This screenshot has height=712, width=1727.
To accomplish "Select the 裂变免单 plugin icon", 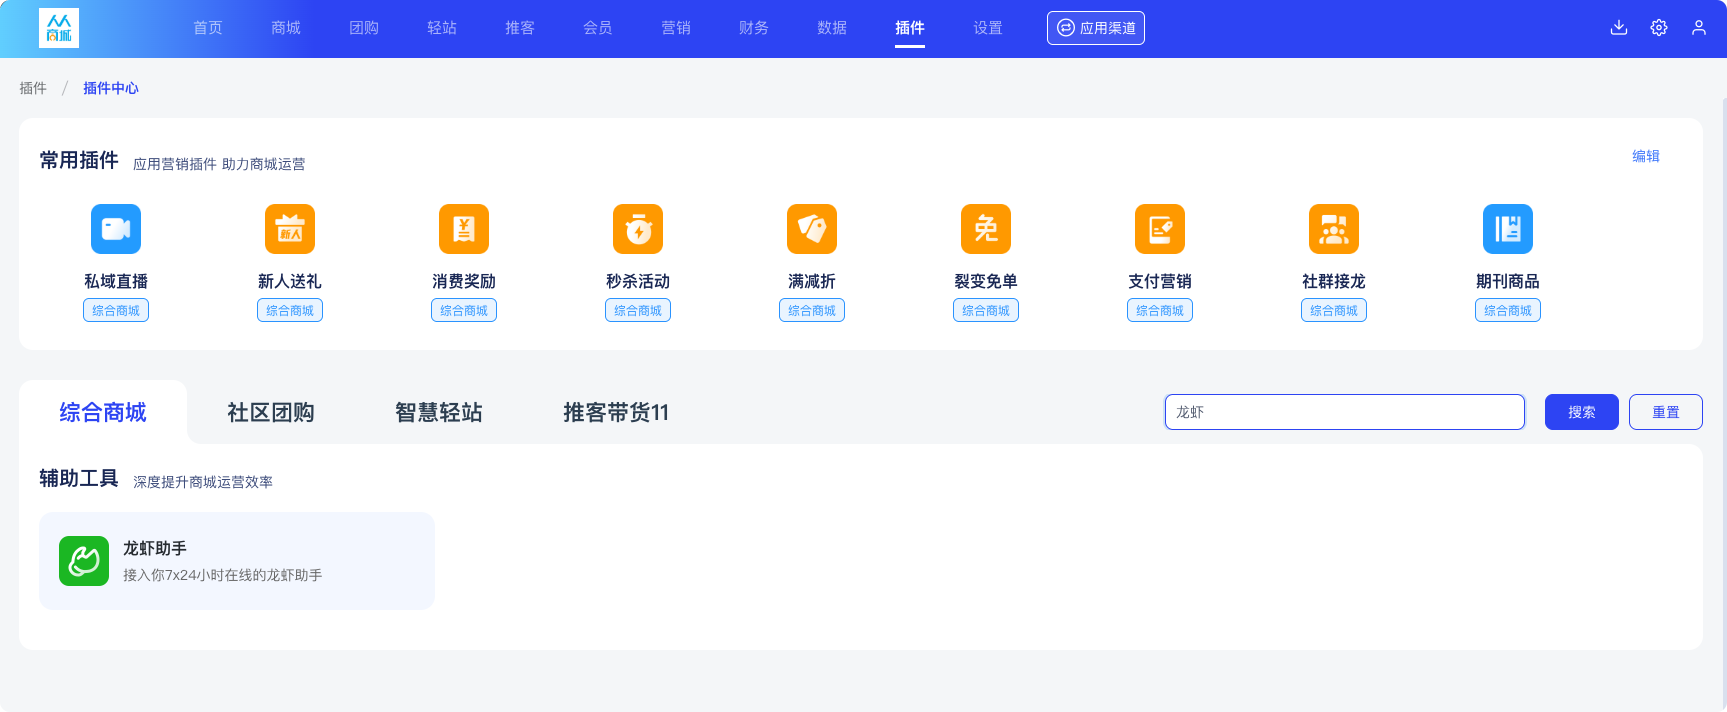I will [986, 229].
